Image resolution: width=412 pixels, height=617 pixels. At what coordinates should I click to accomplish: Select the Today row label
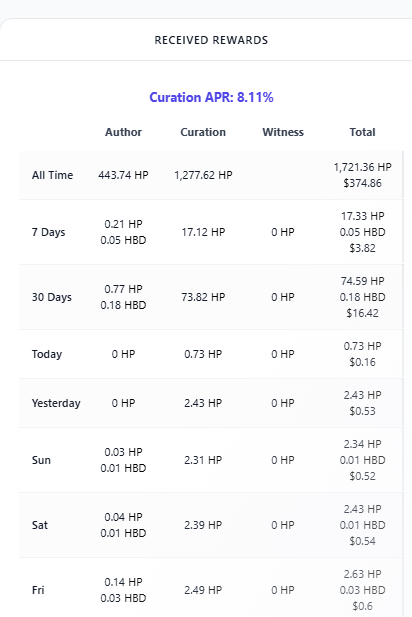[x=47, y=354]
